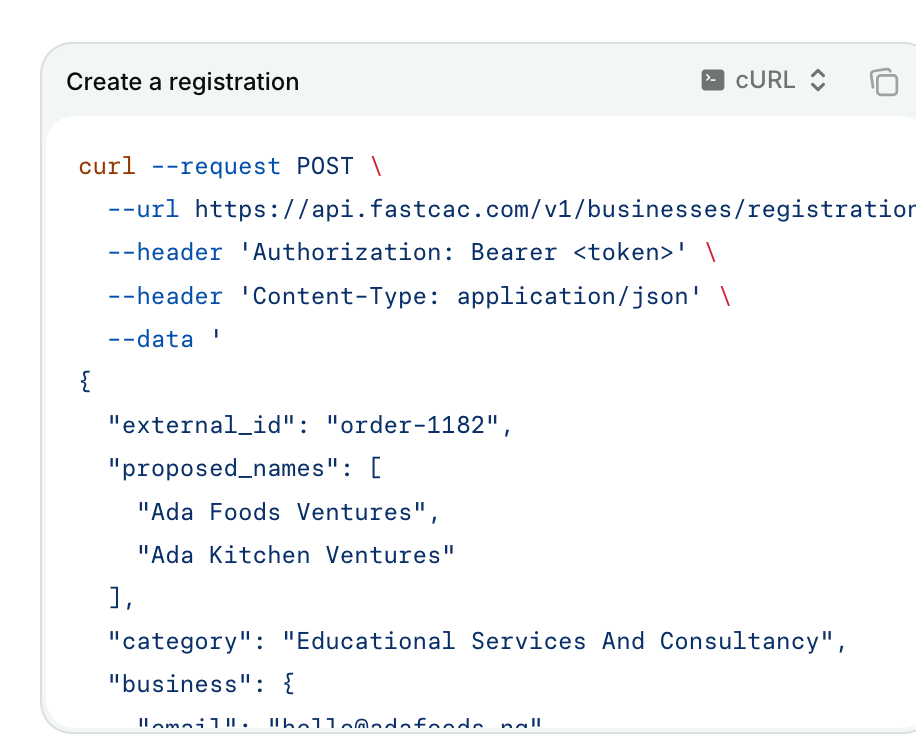Screen dimensions: 916x744
Task: Click the 'Create a registration' title
Action: 182,82
